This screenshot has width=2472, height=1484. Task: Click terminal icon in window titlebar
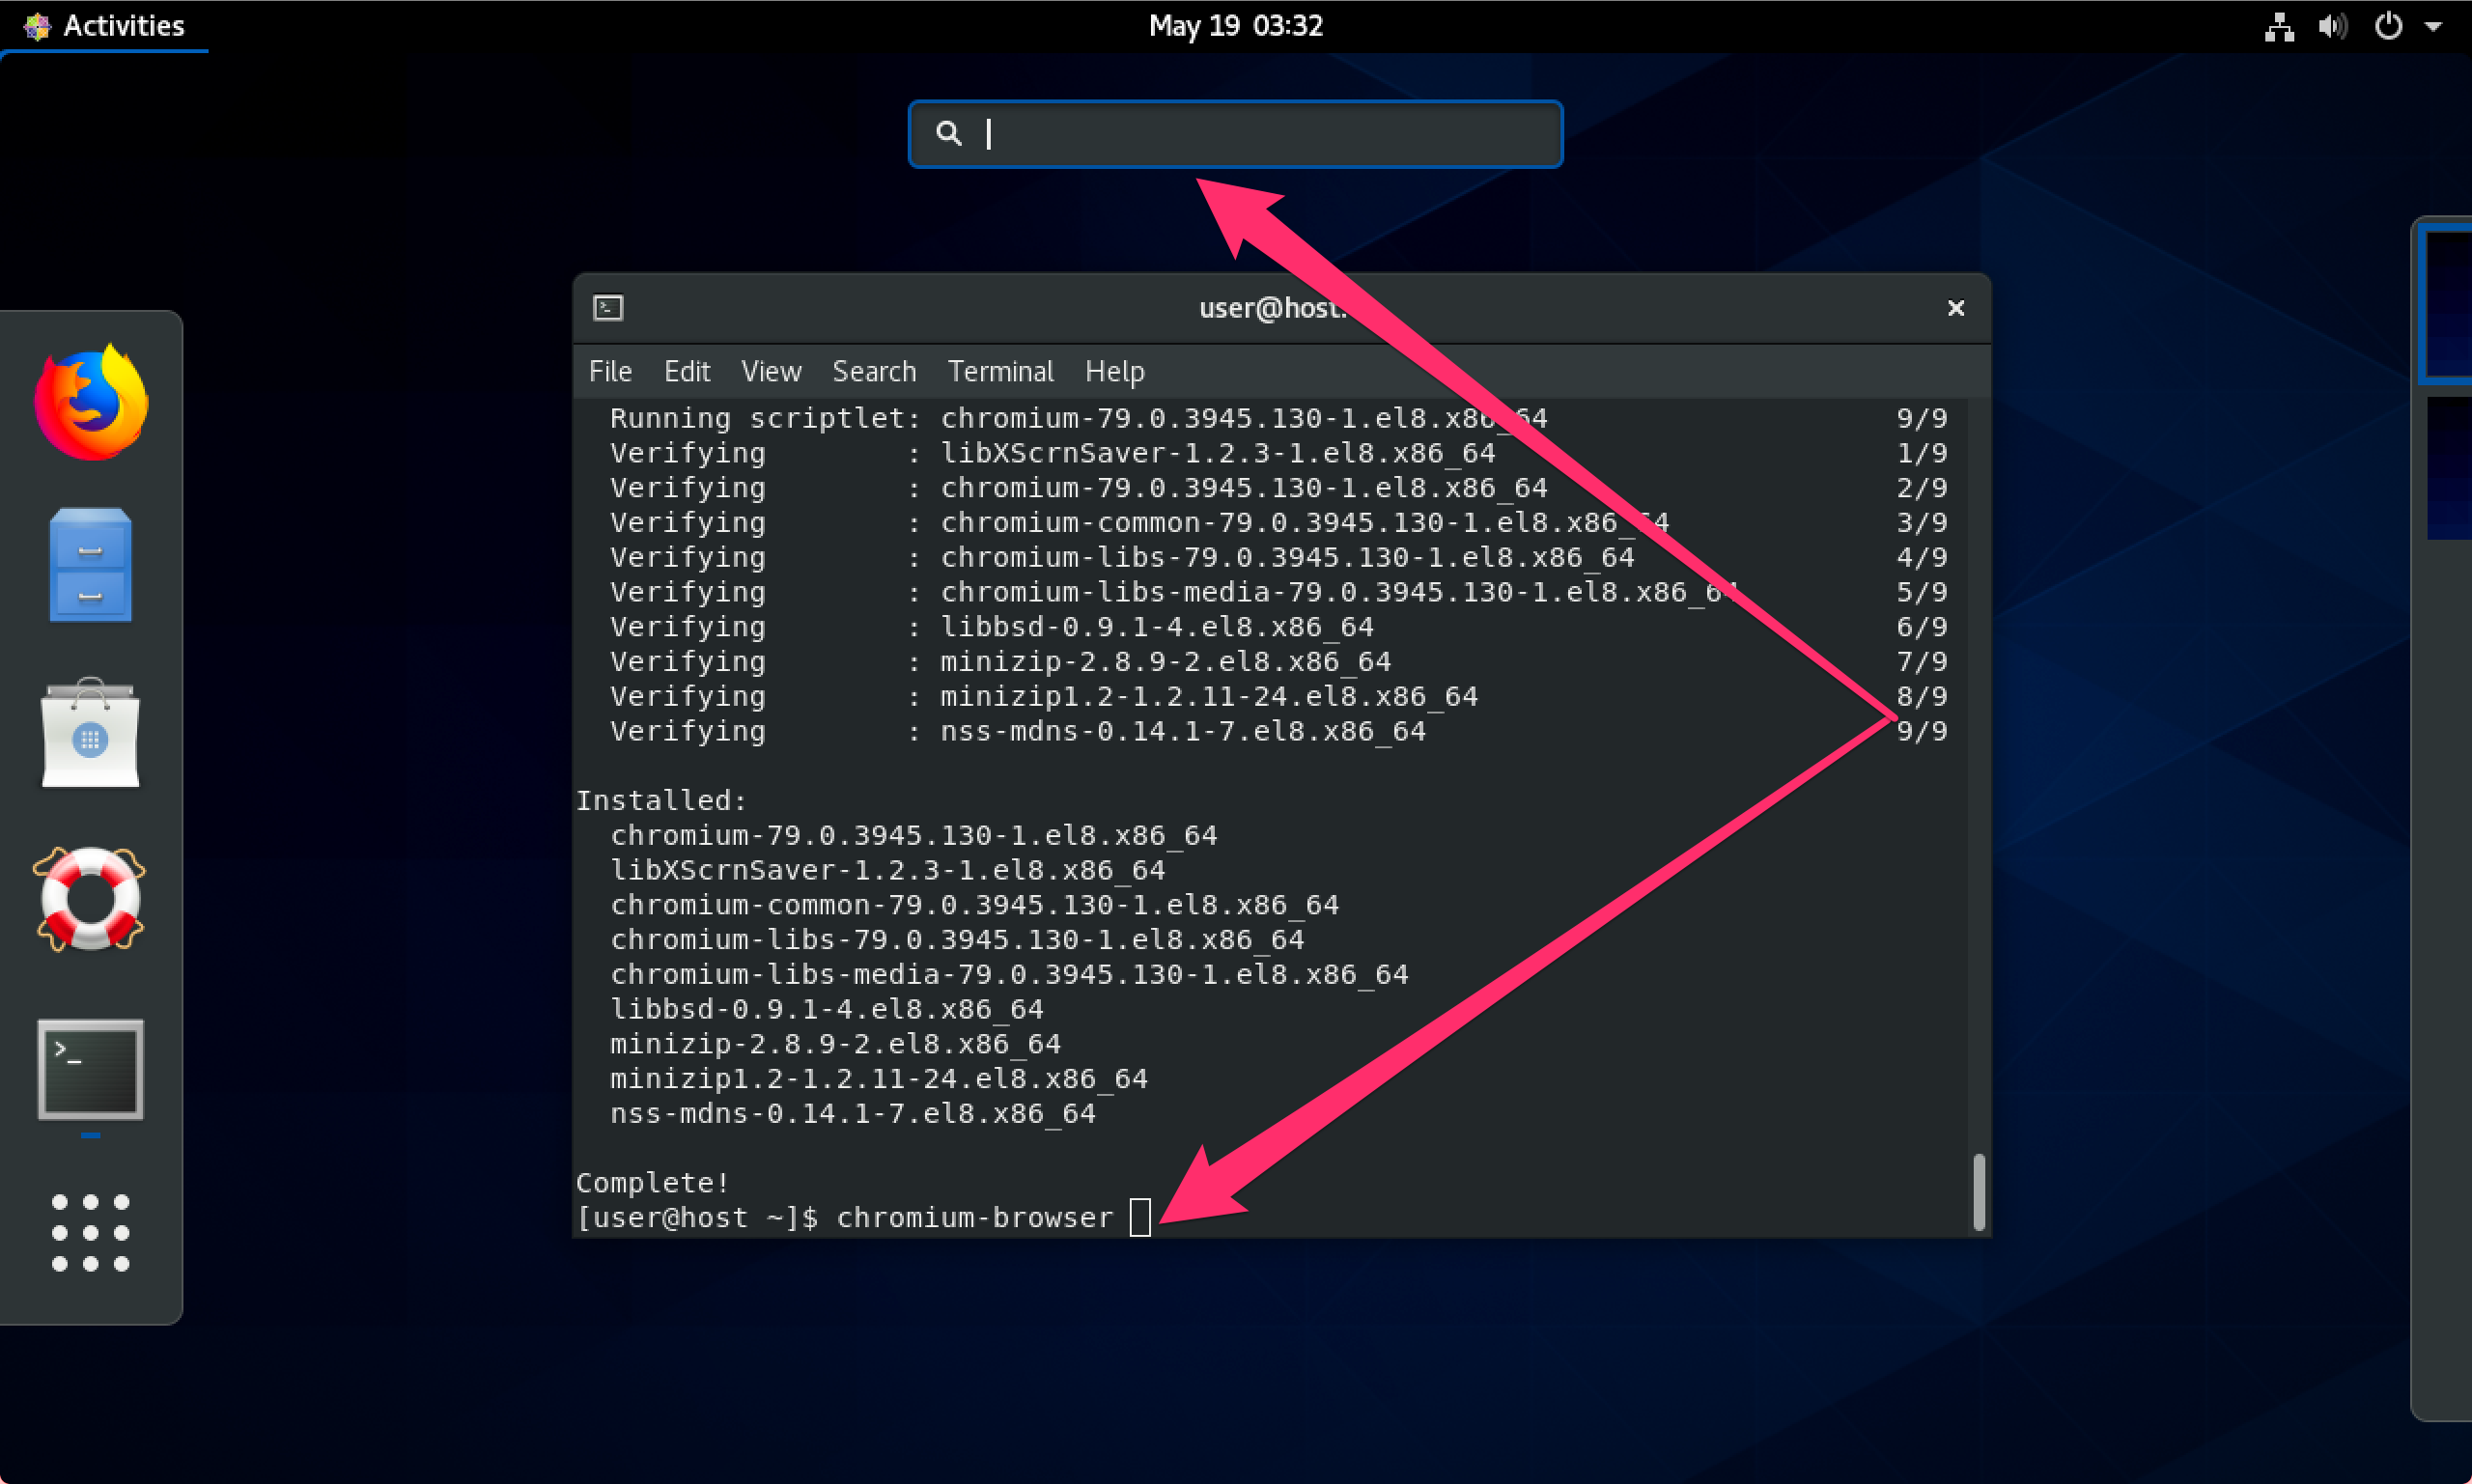[x=608, y=307]
